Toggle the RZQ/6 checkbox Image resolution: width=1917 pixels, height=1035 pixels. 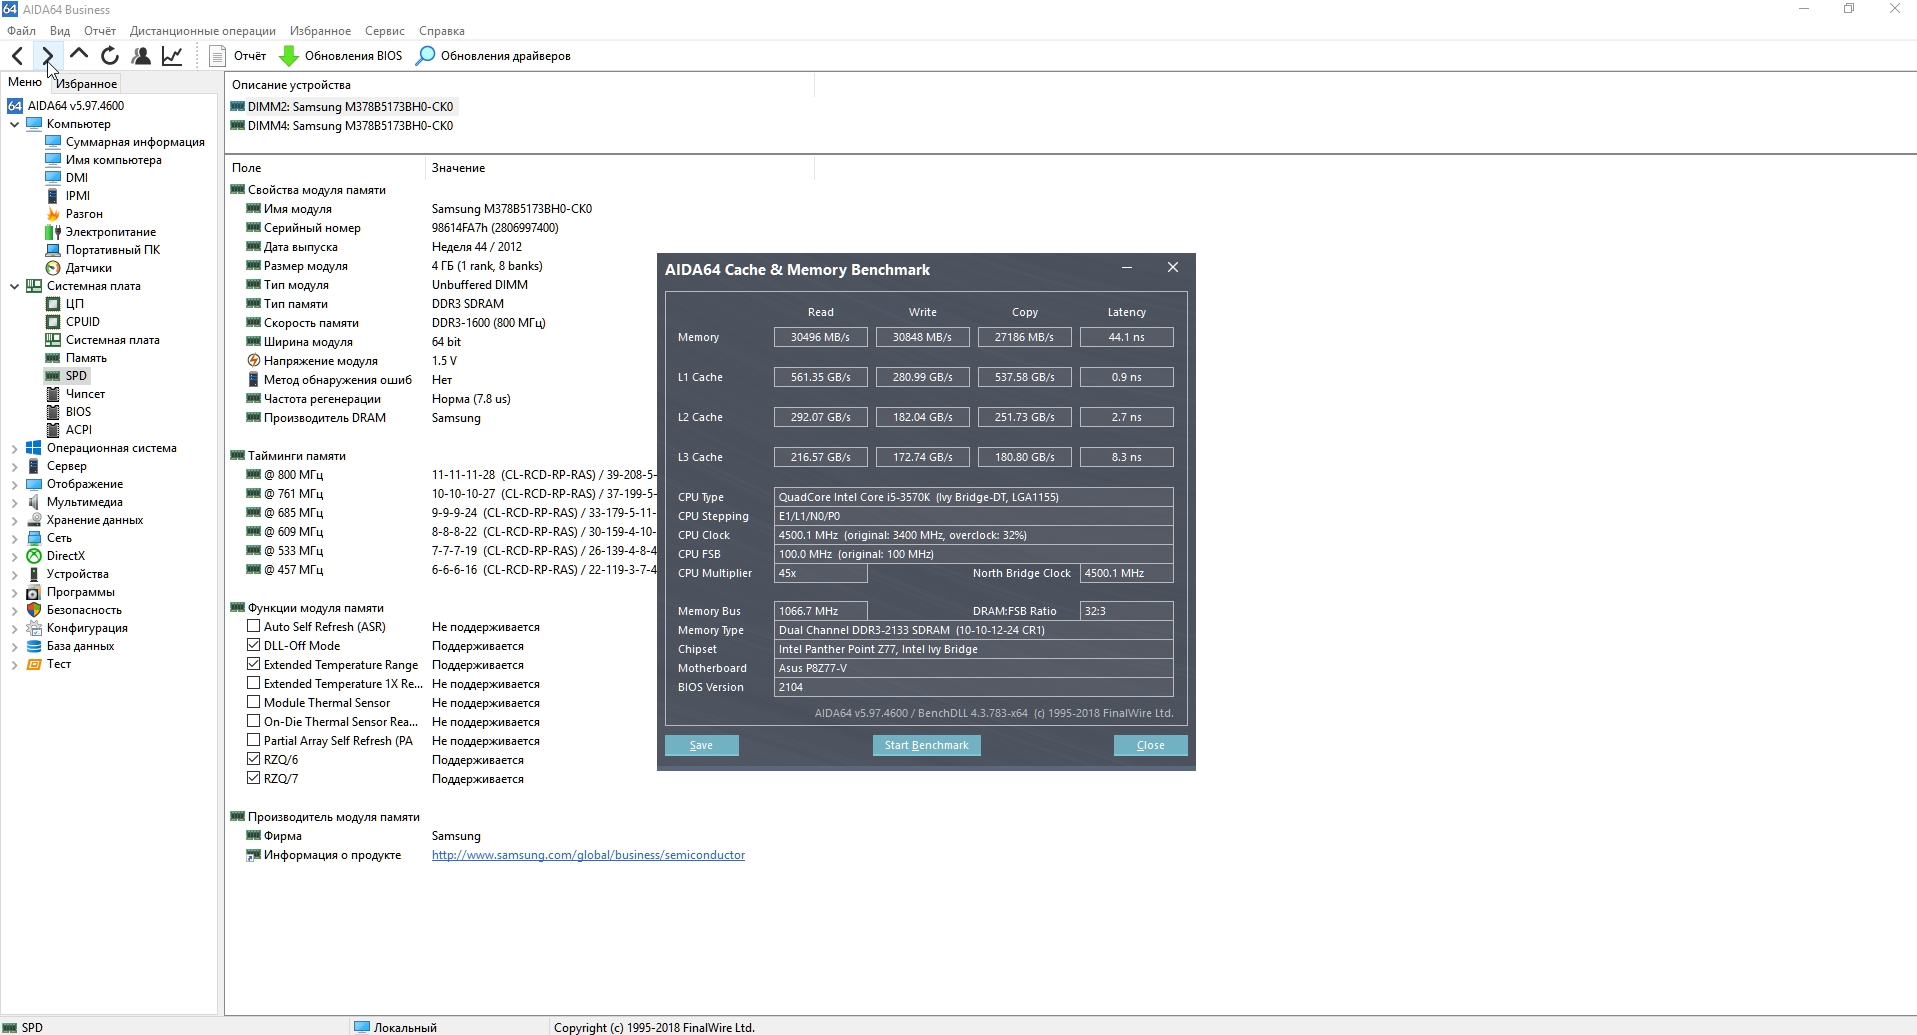[254, 760]
